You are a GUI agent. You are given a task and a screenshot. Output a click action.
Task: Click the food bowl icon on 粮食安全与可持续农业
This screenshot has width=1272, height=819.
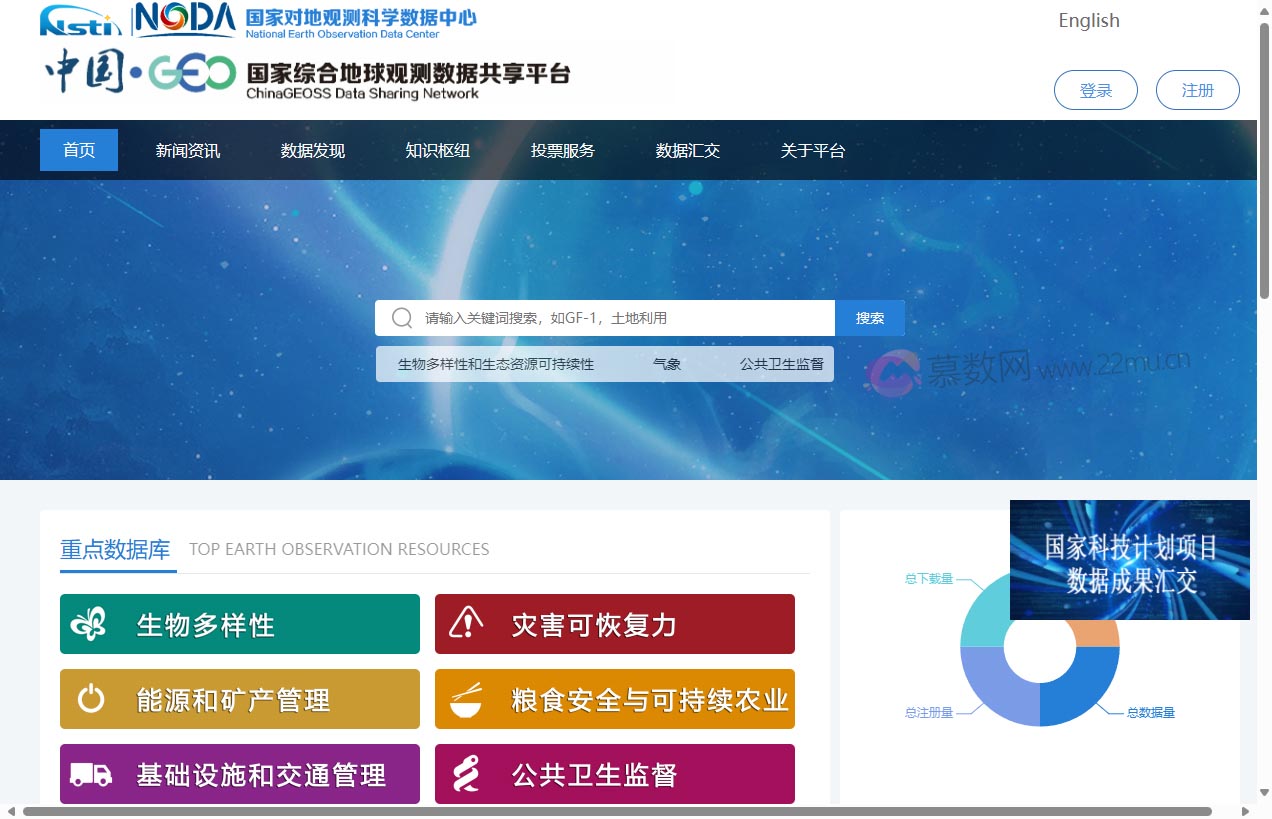click(x=466, y=699)
